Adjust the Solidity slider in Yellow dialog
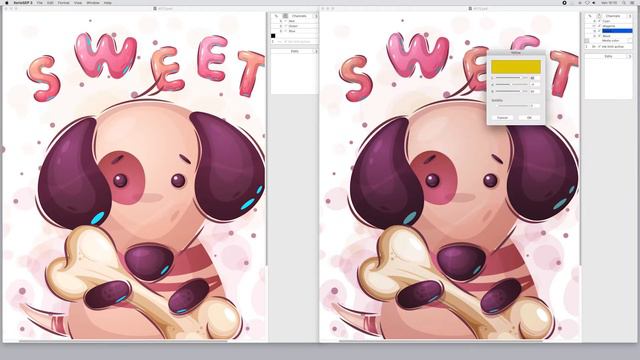 pos(513,106)
